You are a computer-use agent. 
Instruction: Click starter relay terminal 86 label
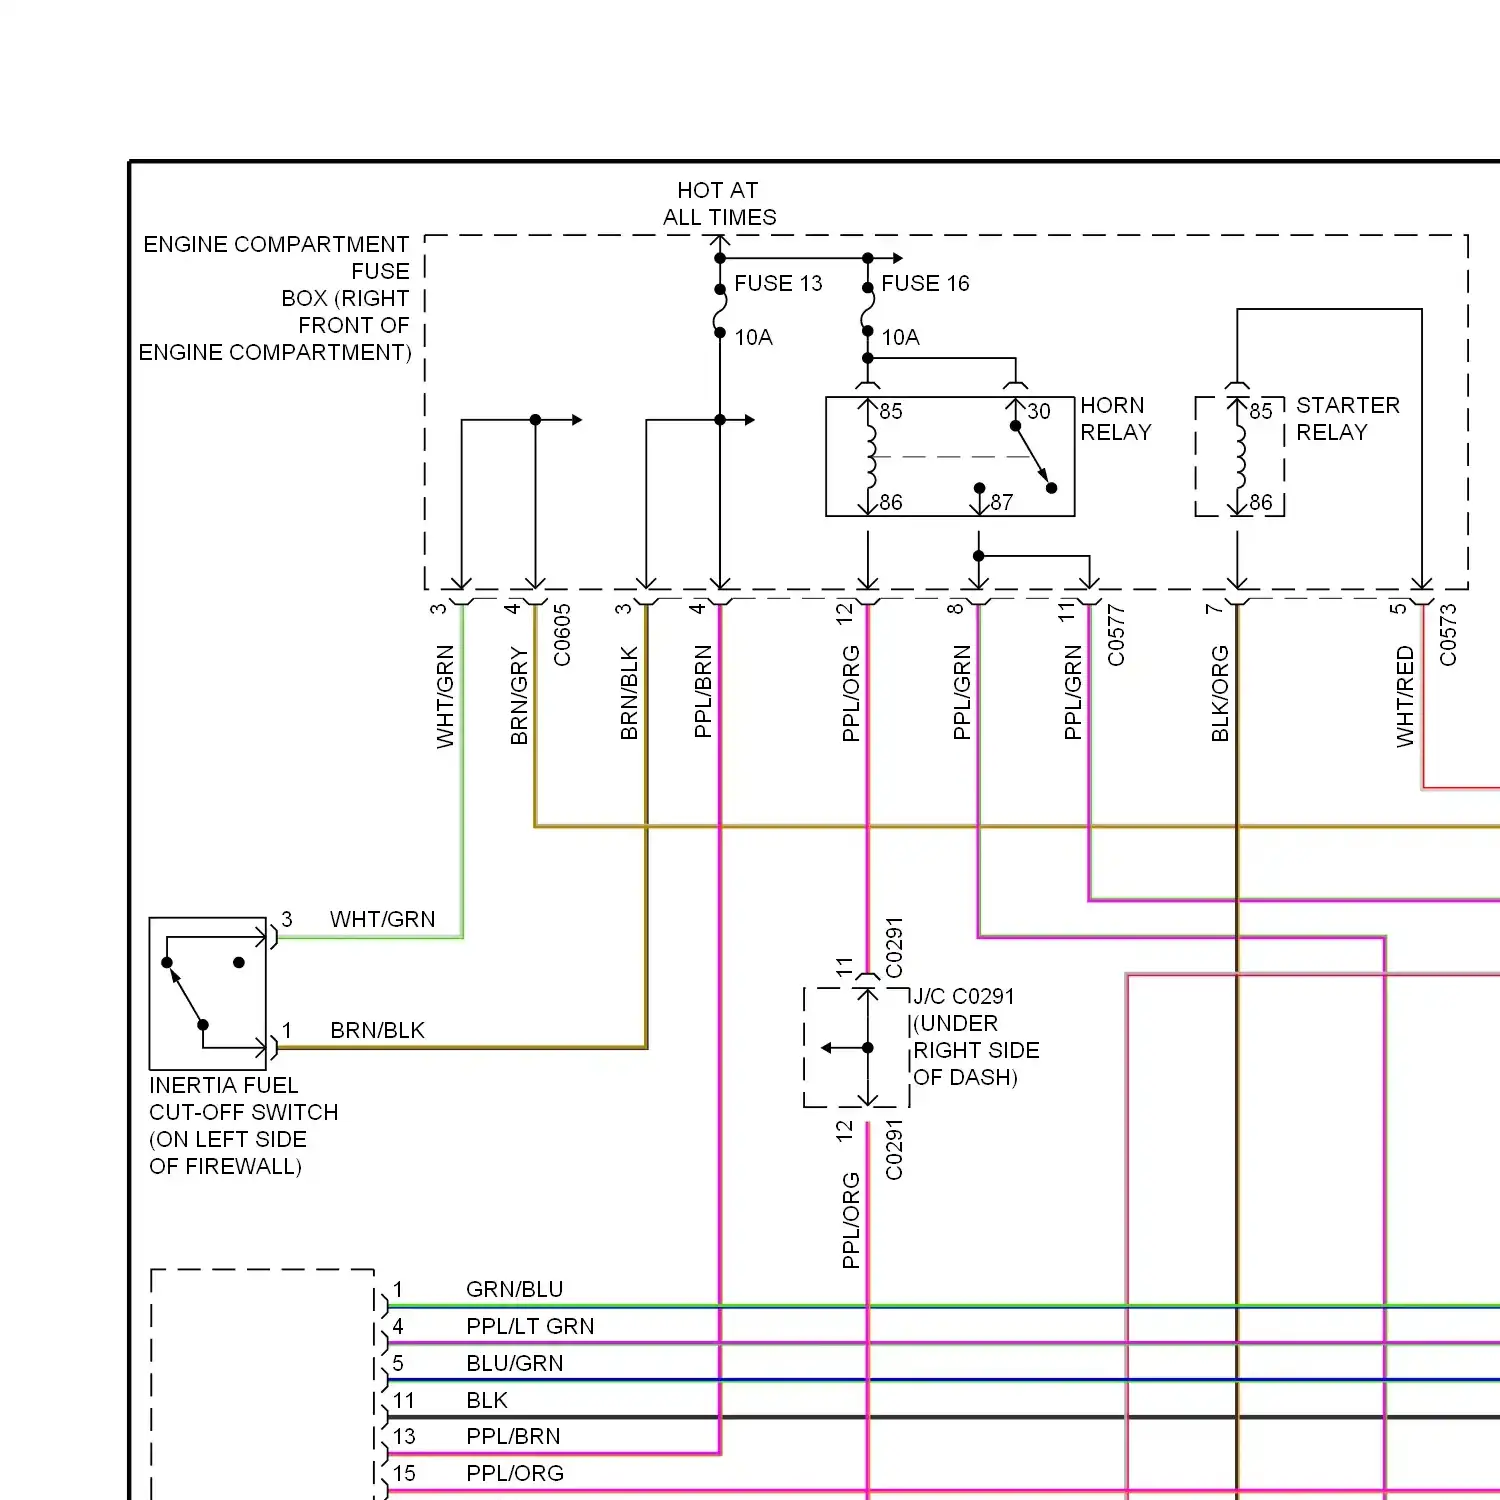1261,503
